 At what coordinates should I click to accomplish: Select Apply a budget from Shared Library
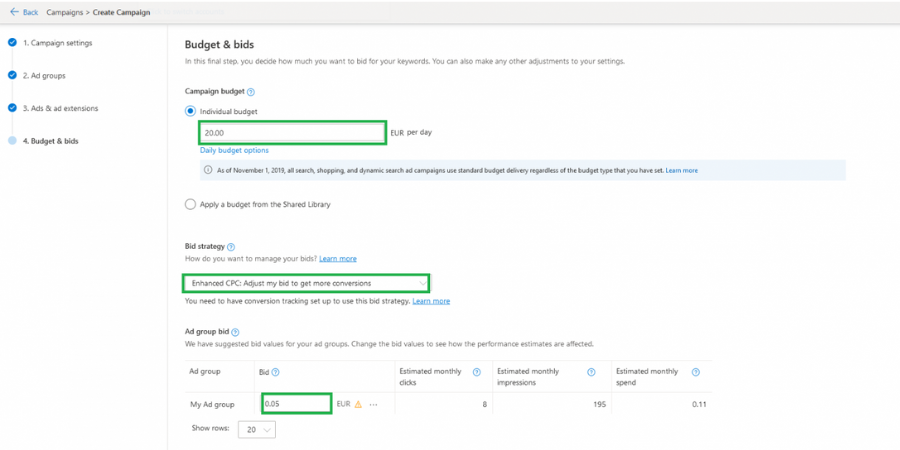(x=190, y=204)
